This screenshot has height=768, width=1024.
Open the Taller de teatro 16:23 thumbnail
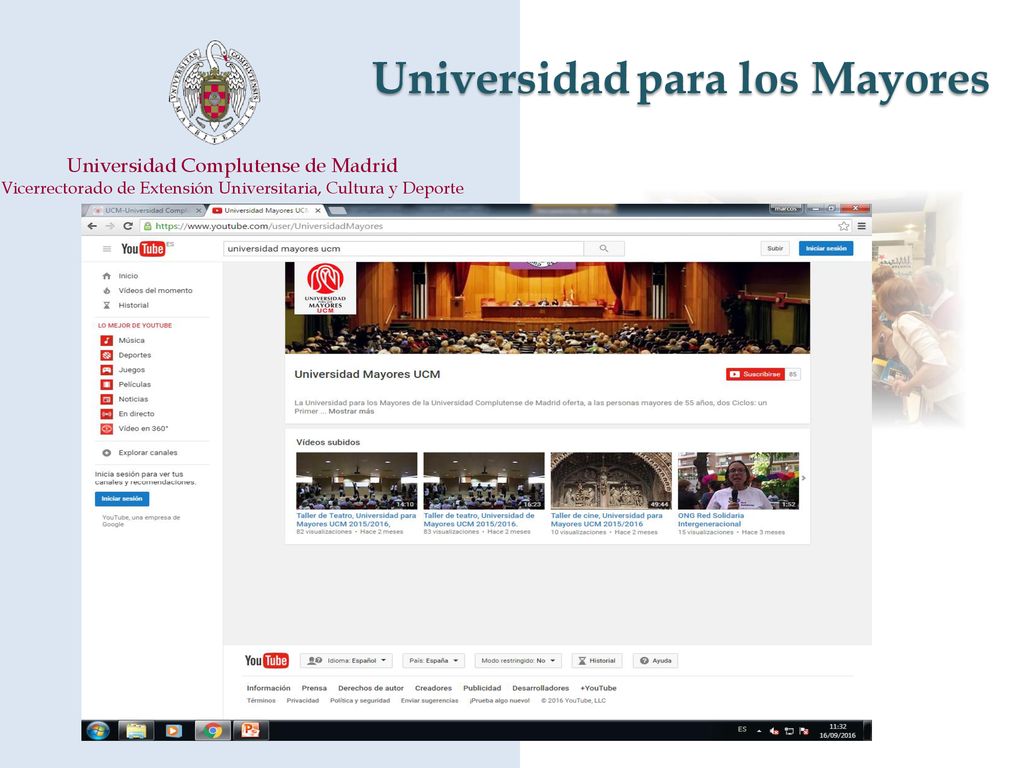[484, 481]
